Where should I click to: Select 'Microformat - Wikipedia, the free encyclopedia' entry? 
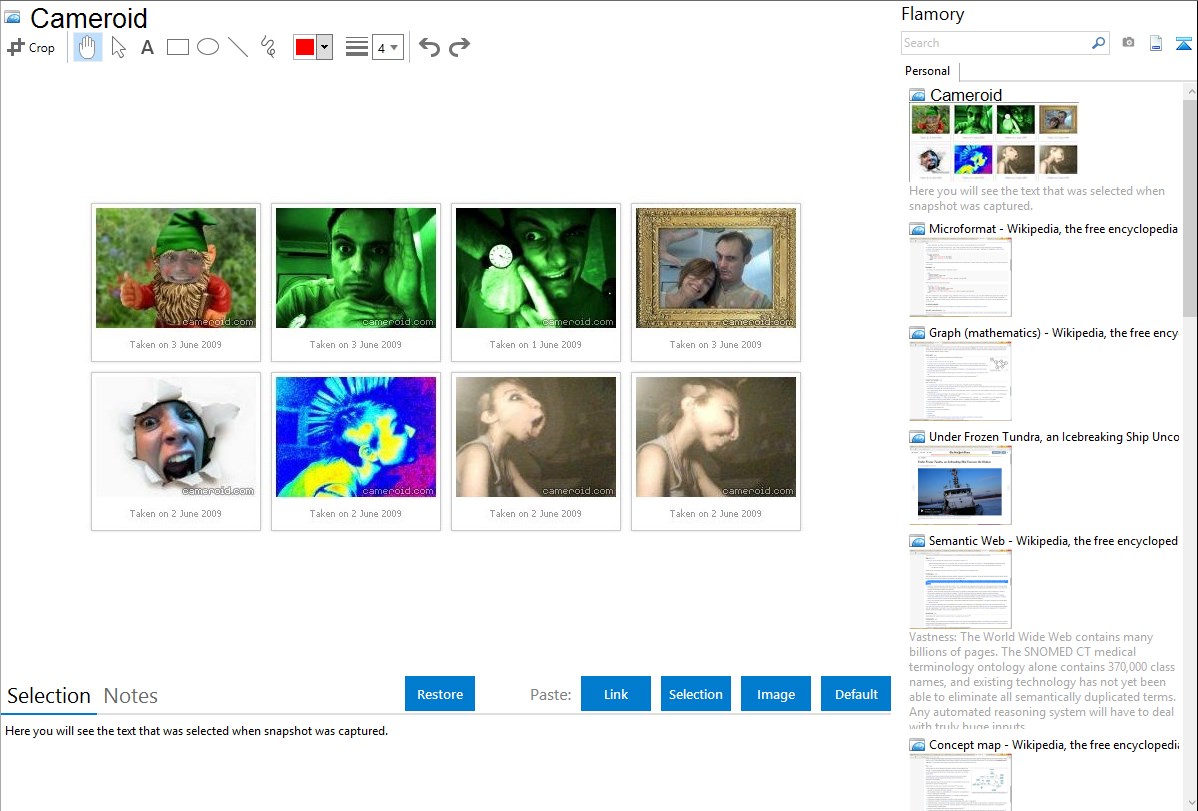point(1053,229)
